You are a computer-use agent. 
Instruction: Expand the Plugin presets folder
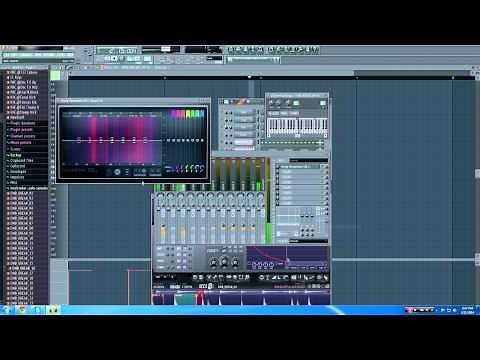coord(21,130)
